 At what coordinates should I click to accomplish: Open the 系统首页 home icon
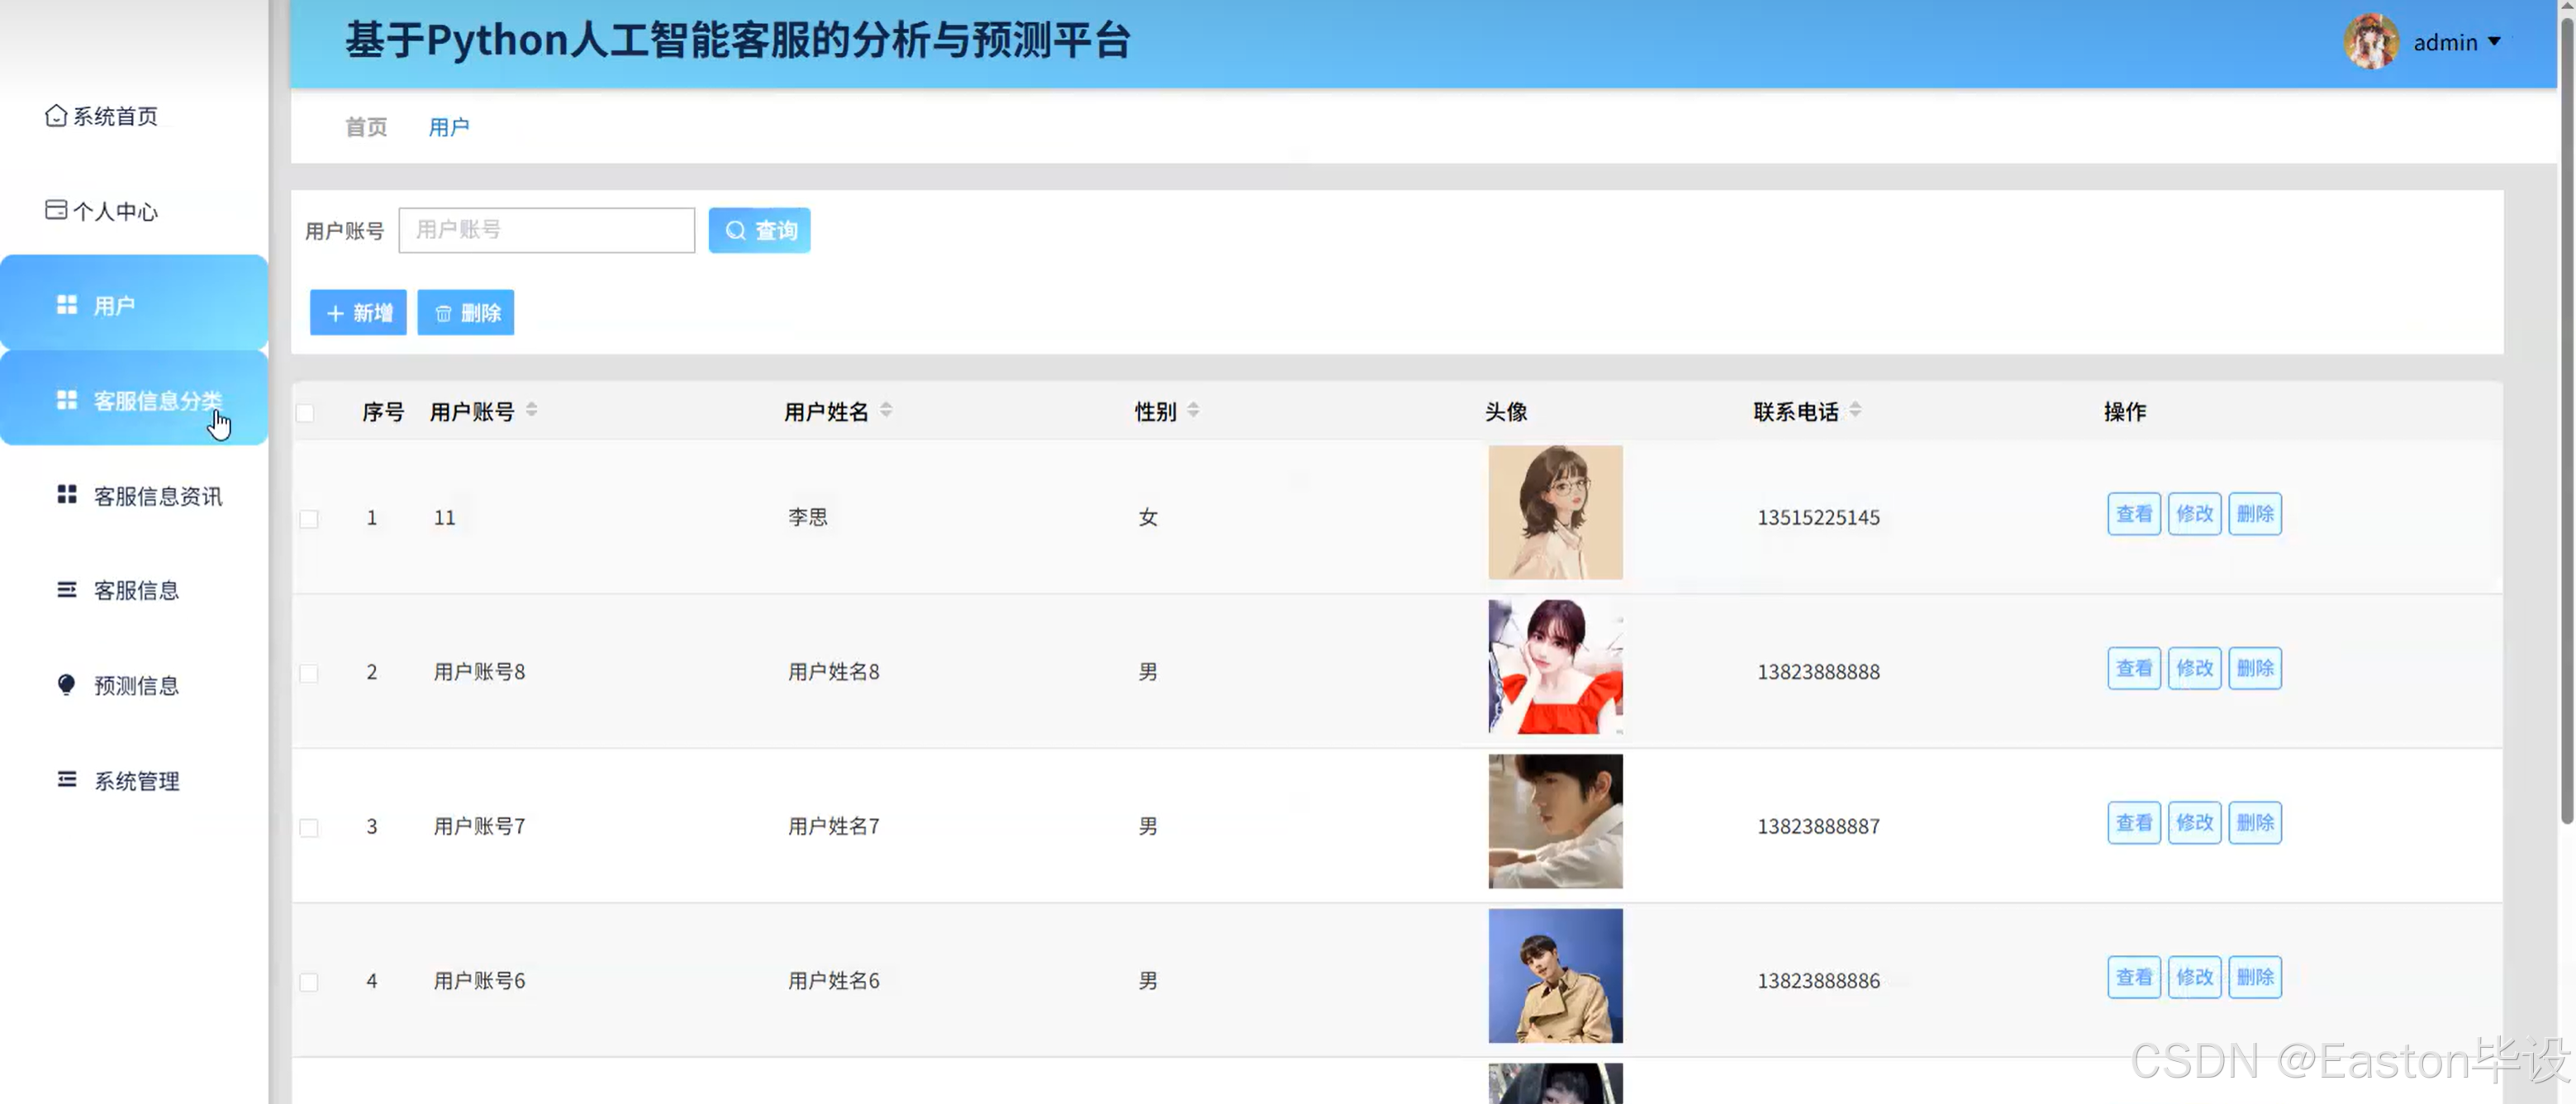click(56, 116)
